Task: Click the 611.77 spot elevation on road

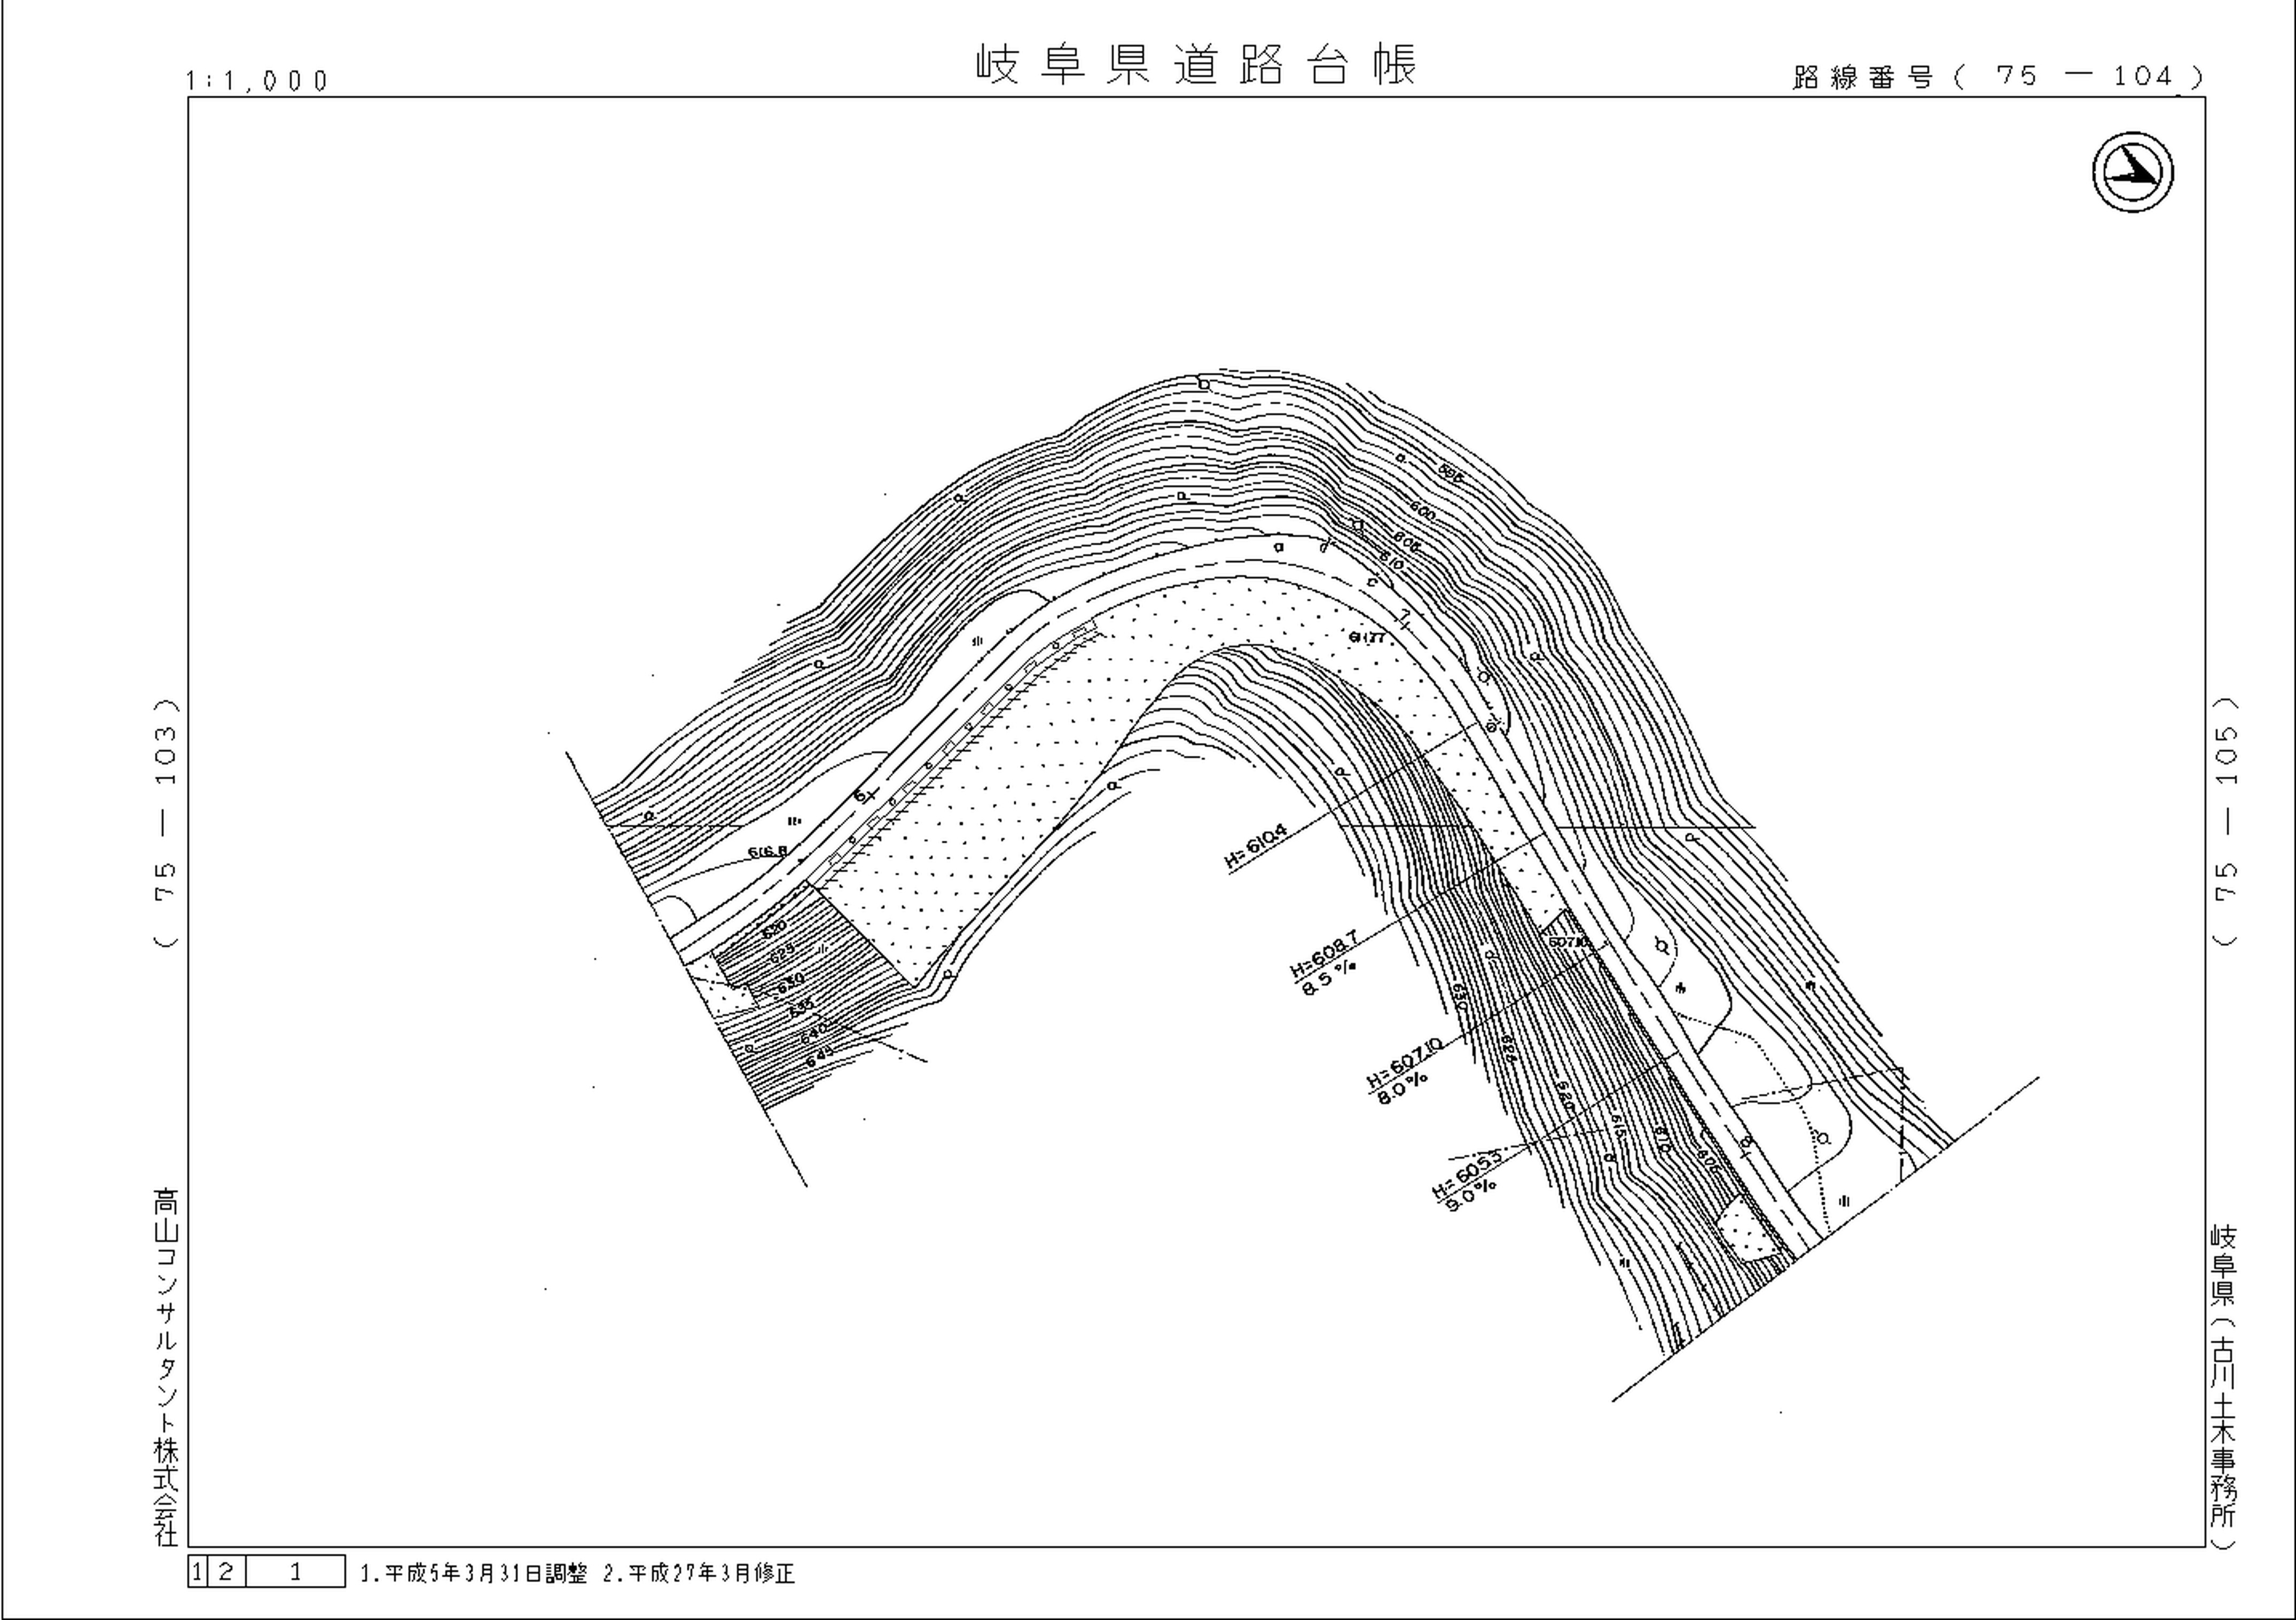Action: tap(1366, 637)
